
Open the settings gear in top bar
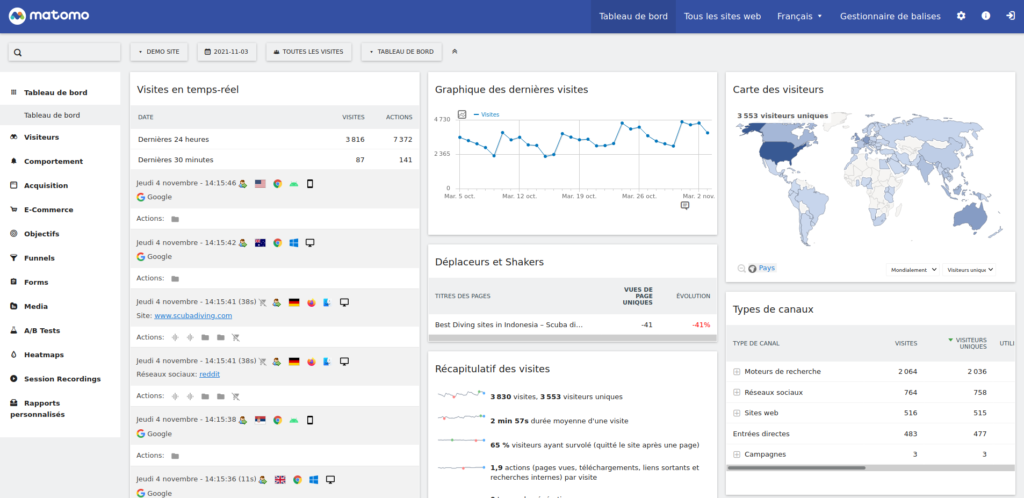pyautogui.click(x=961, y=16)
